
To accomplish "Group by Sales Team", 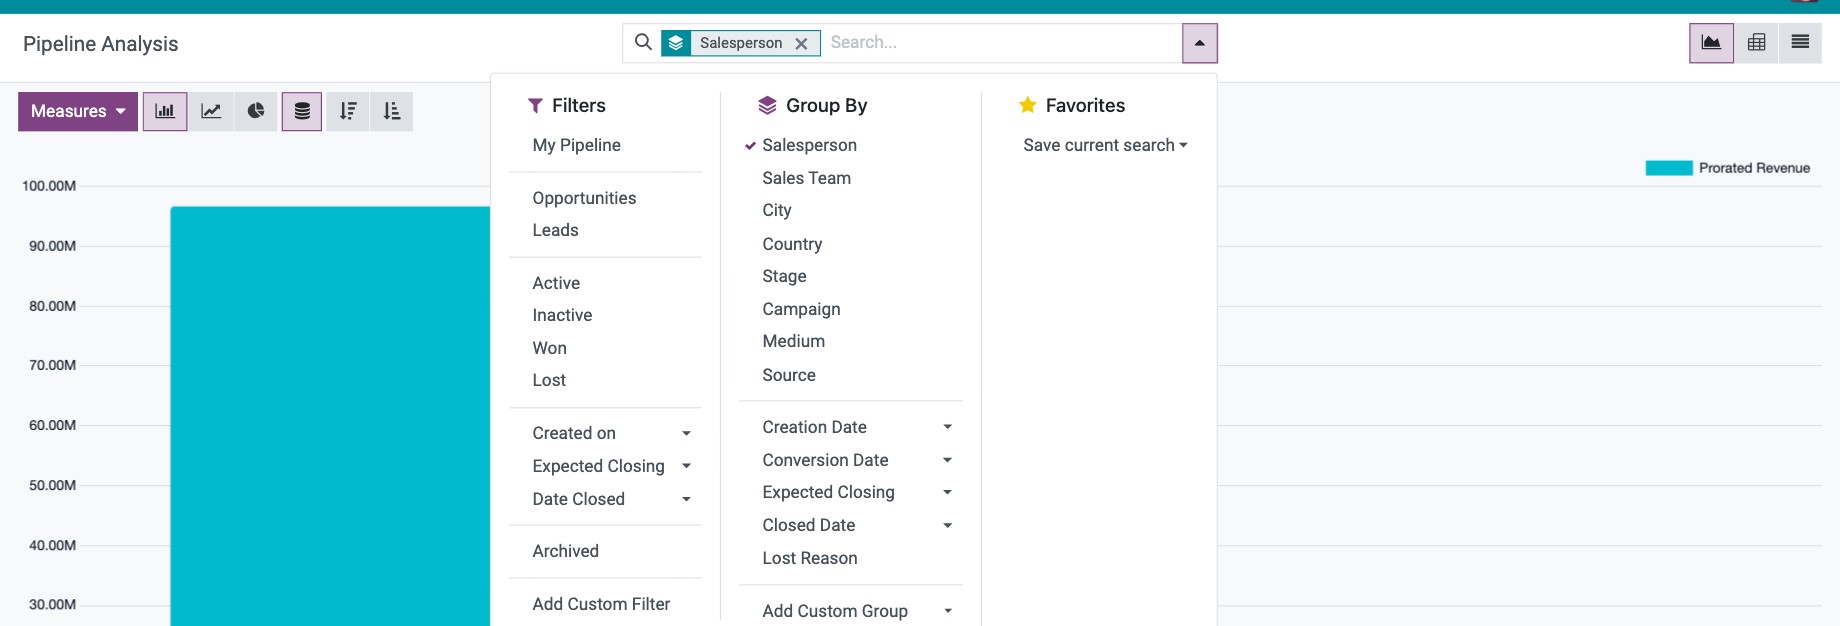I will coord(806,178).
